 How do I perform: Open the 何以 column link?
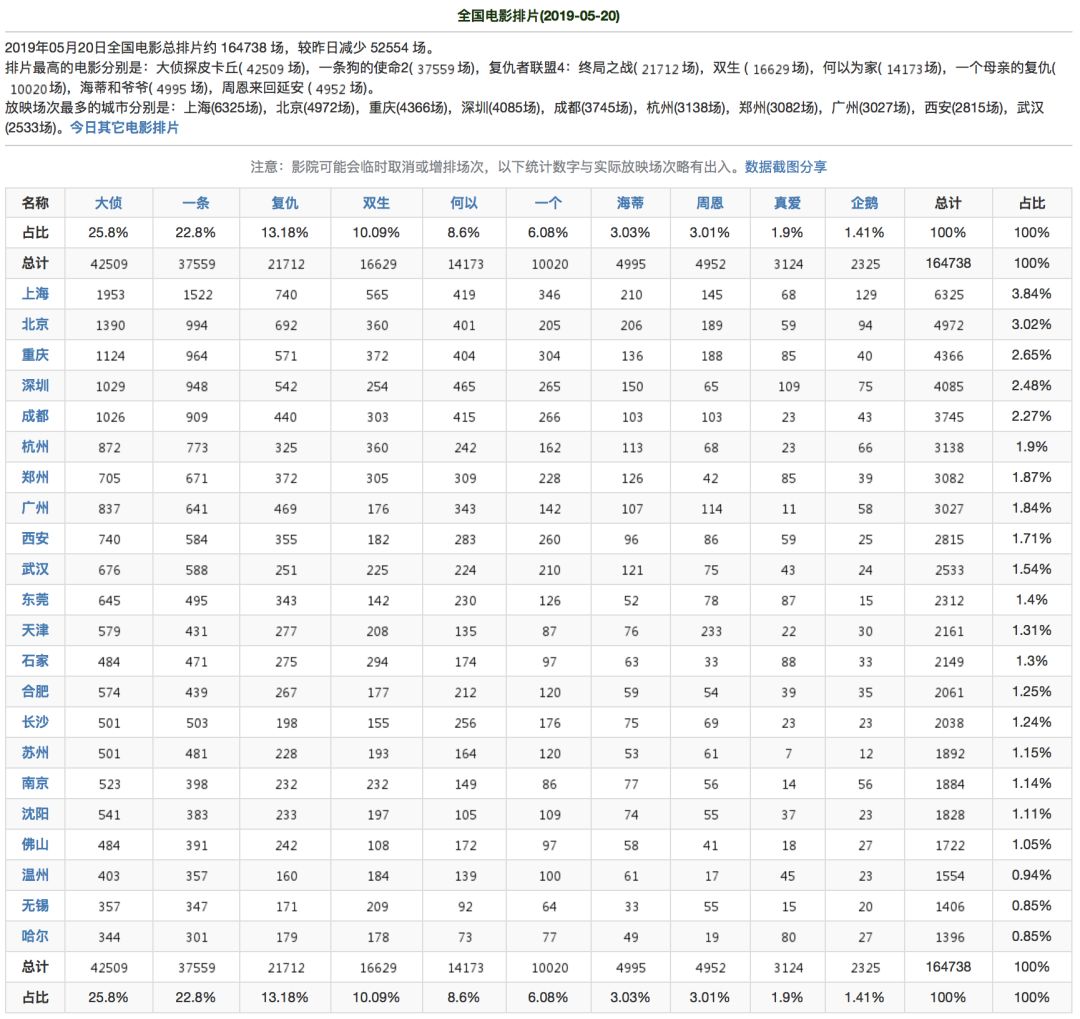pos(463,202)
